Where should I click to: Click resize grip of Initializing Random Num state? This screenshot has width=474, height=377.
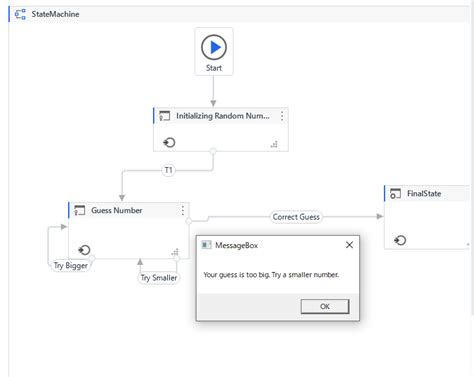[274, 144]
